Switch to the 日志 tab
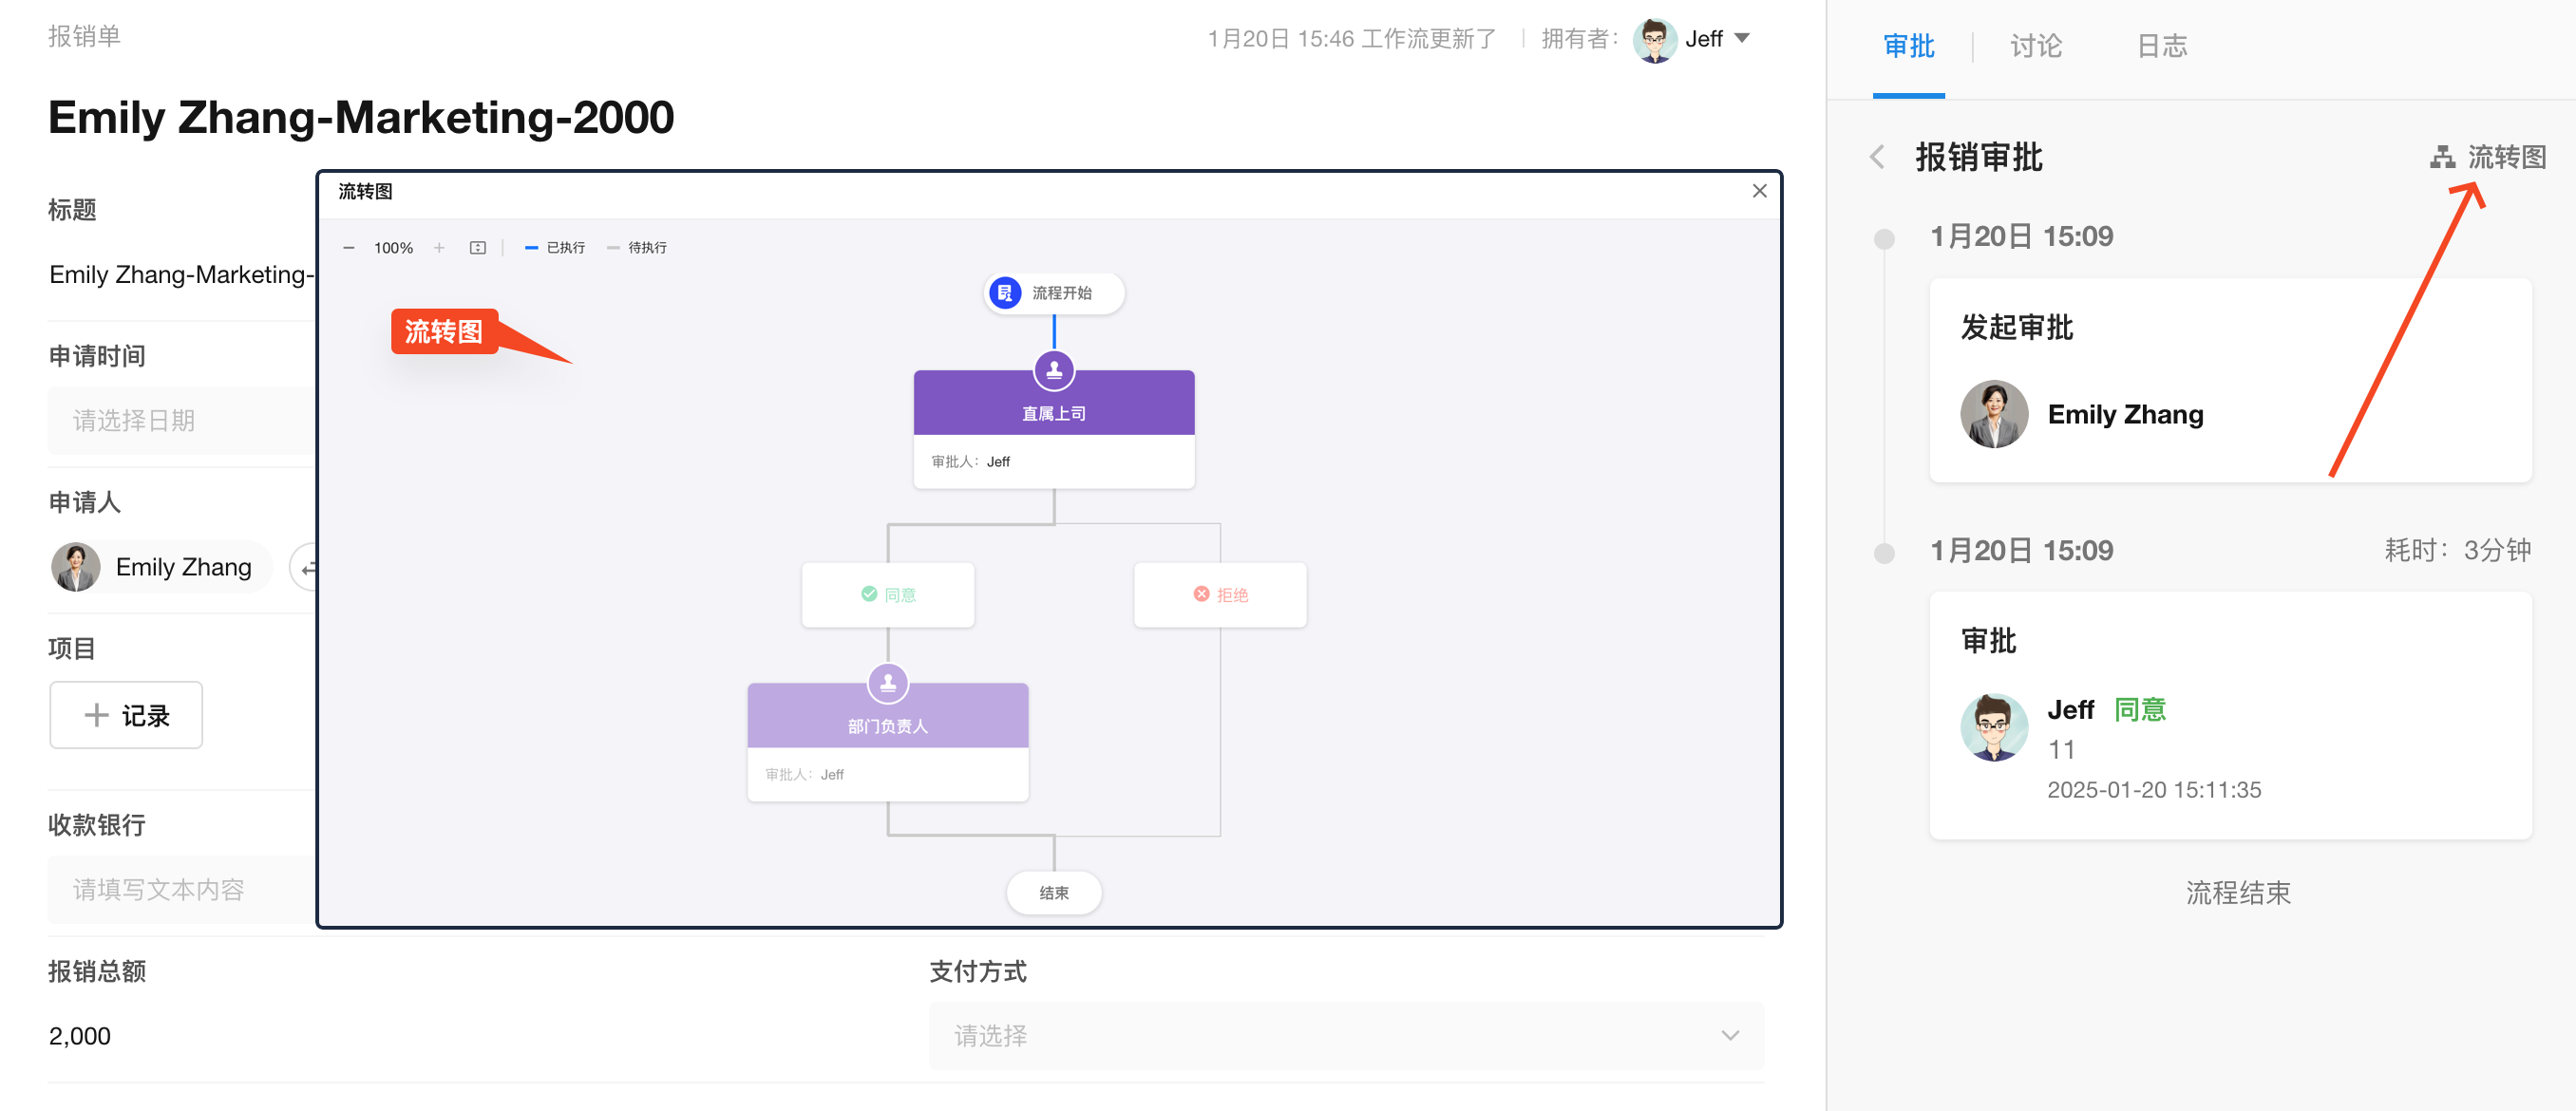Viewport: 2576px width, 1111px height. [x=2161, y=46]
